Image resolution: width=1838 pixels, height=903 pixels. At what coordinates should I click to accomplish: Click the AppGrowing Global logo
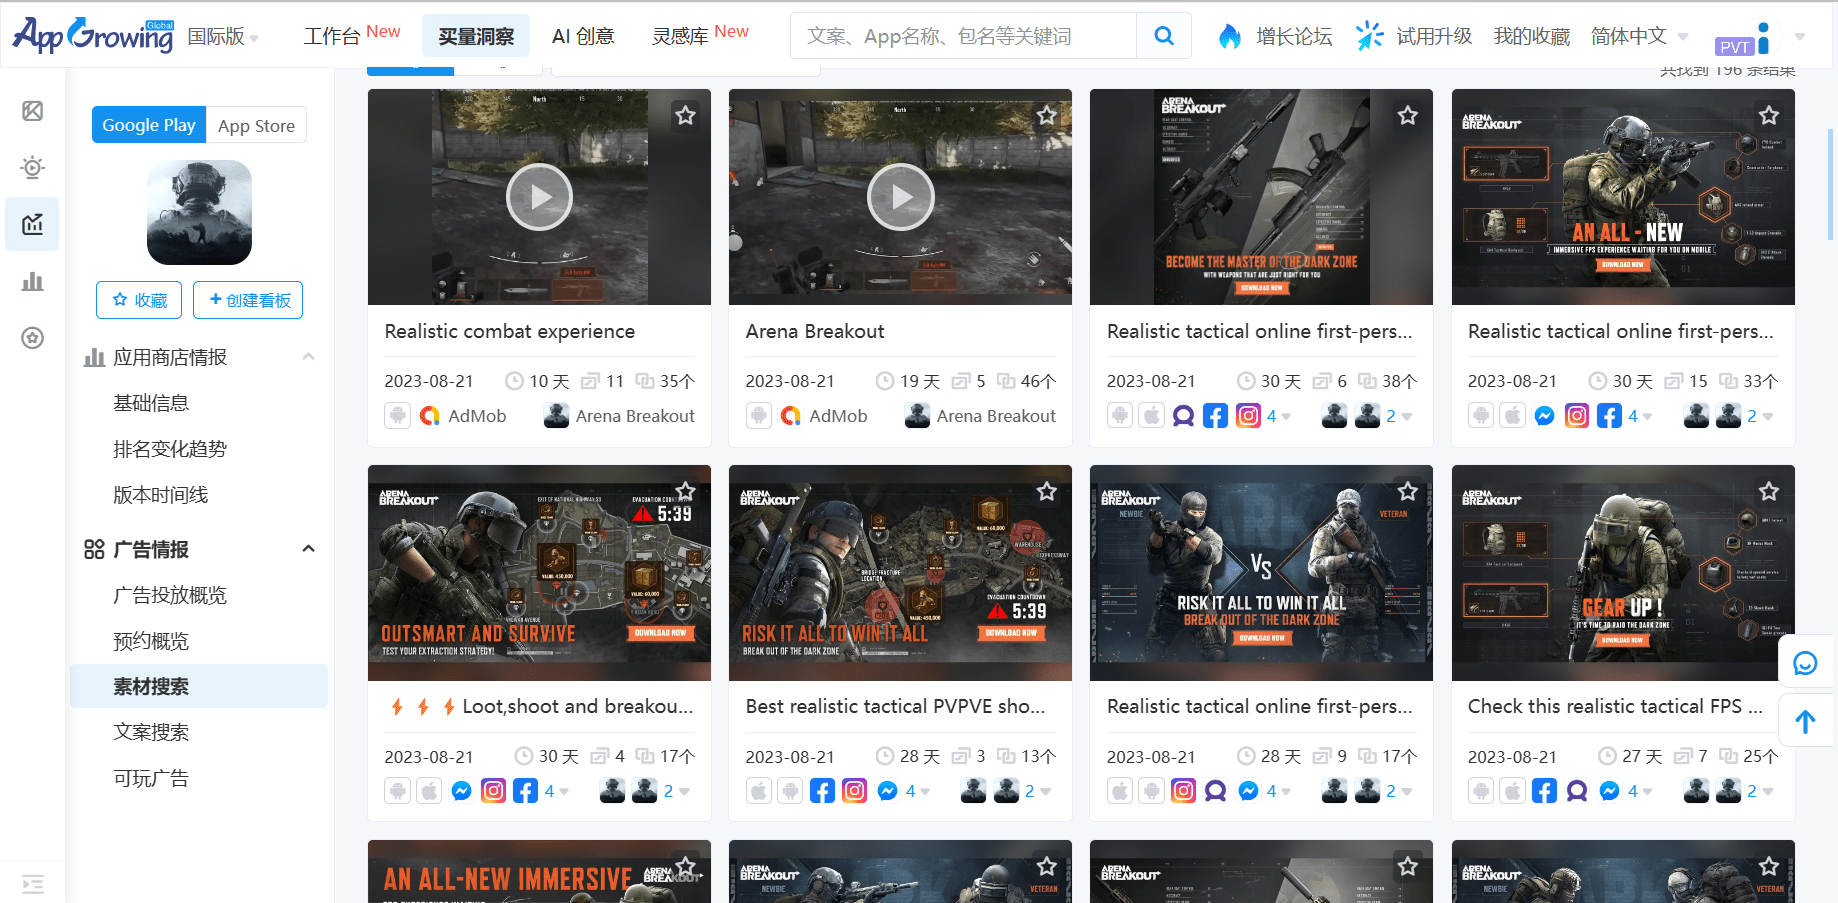[94, 36]
